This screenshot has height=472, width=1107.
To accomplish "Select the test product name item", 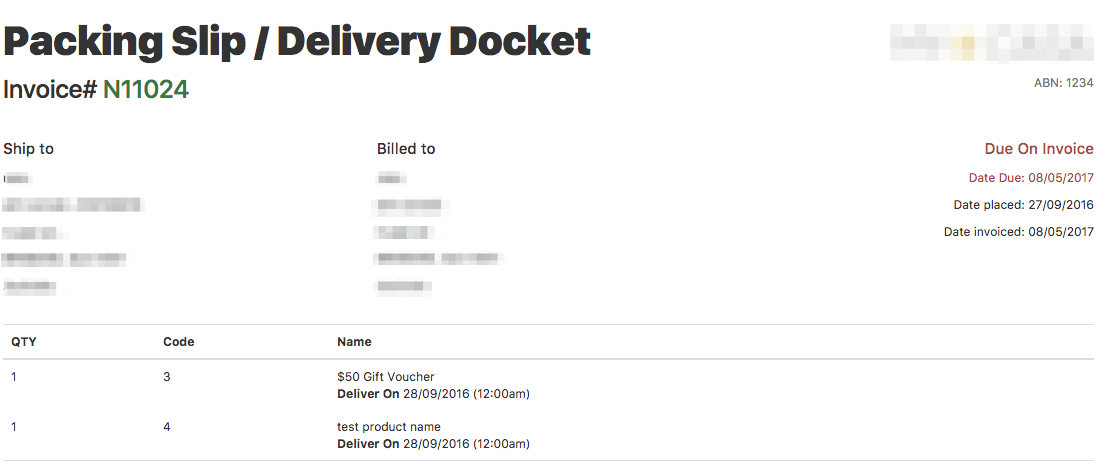I will tap(389, 427).
